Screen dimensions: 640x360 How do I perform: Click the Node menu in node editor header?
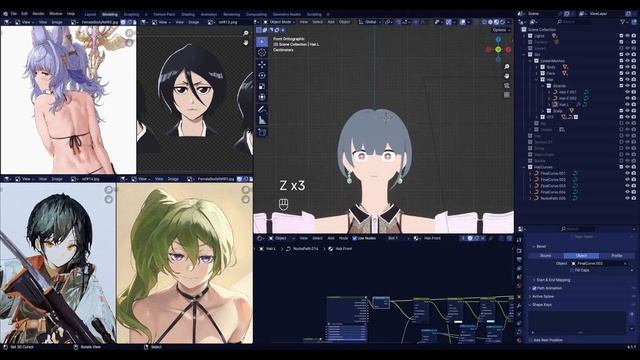pos(344,238)
